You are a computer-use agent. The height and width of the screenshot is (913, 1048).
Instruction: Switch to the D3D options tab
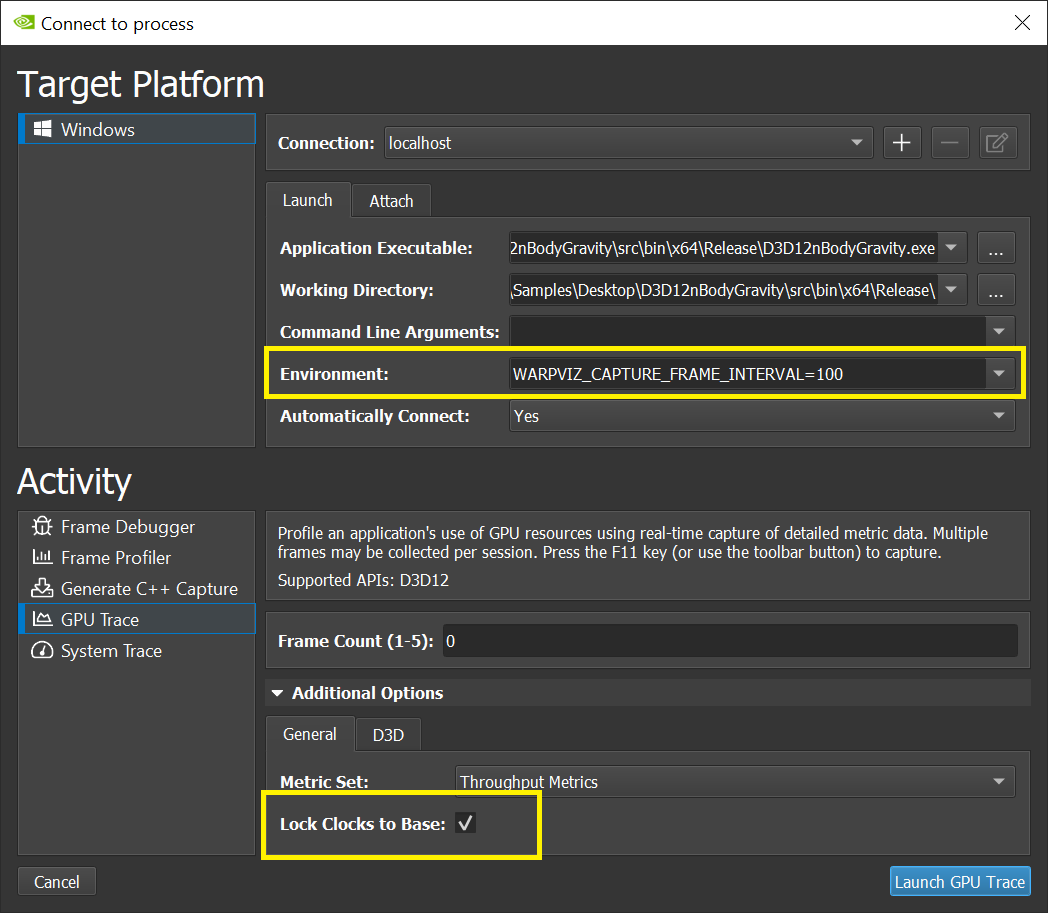[388, 735]
